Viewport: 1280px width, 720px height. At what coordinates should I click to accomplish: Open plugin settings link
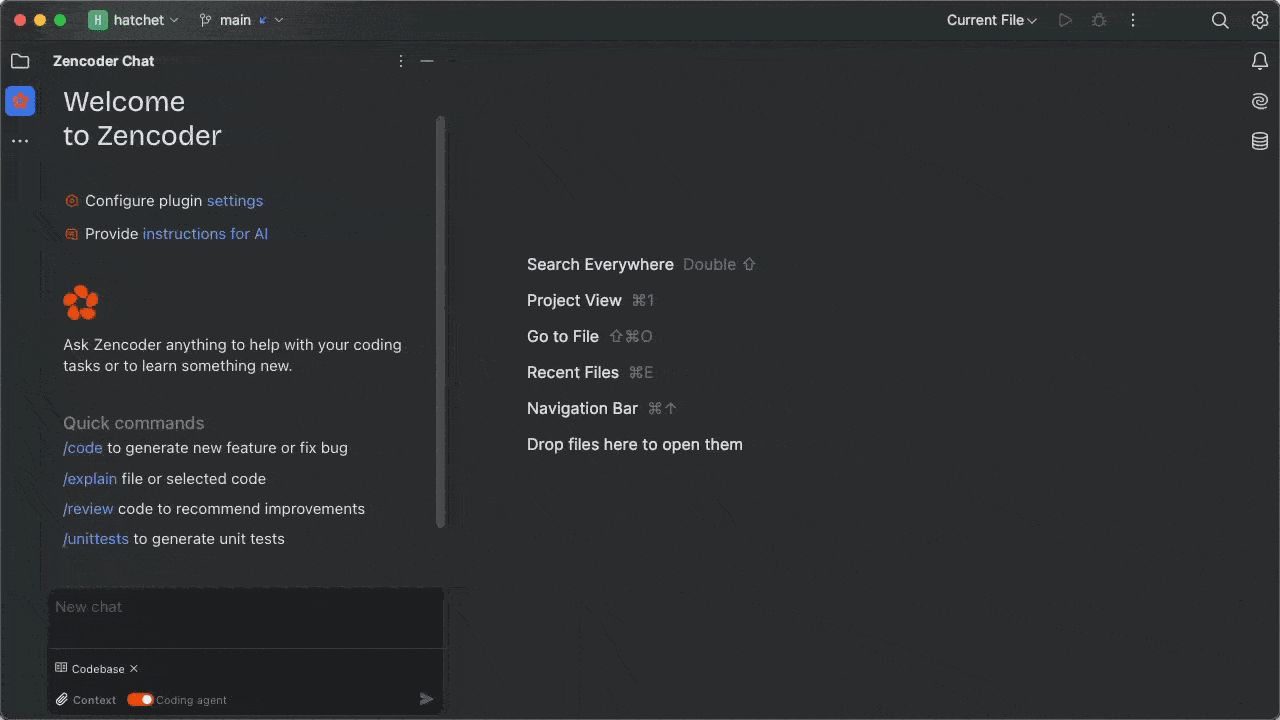[235, 201]
